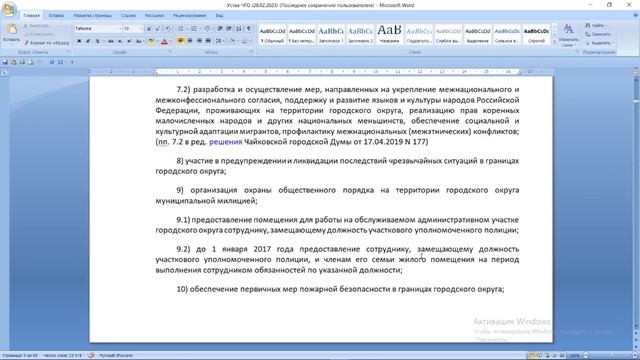640x360 pixels.
Task: Open the Рассылки ribbon tab
Action: 154,16
